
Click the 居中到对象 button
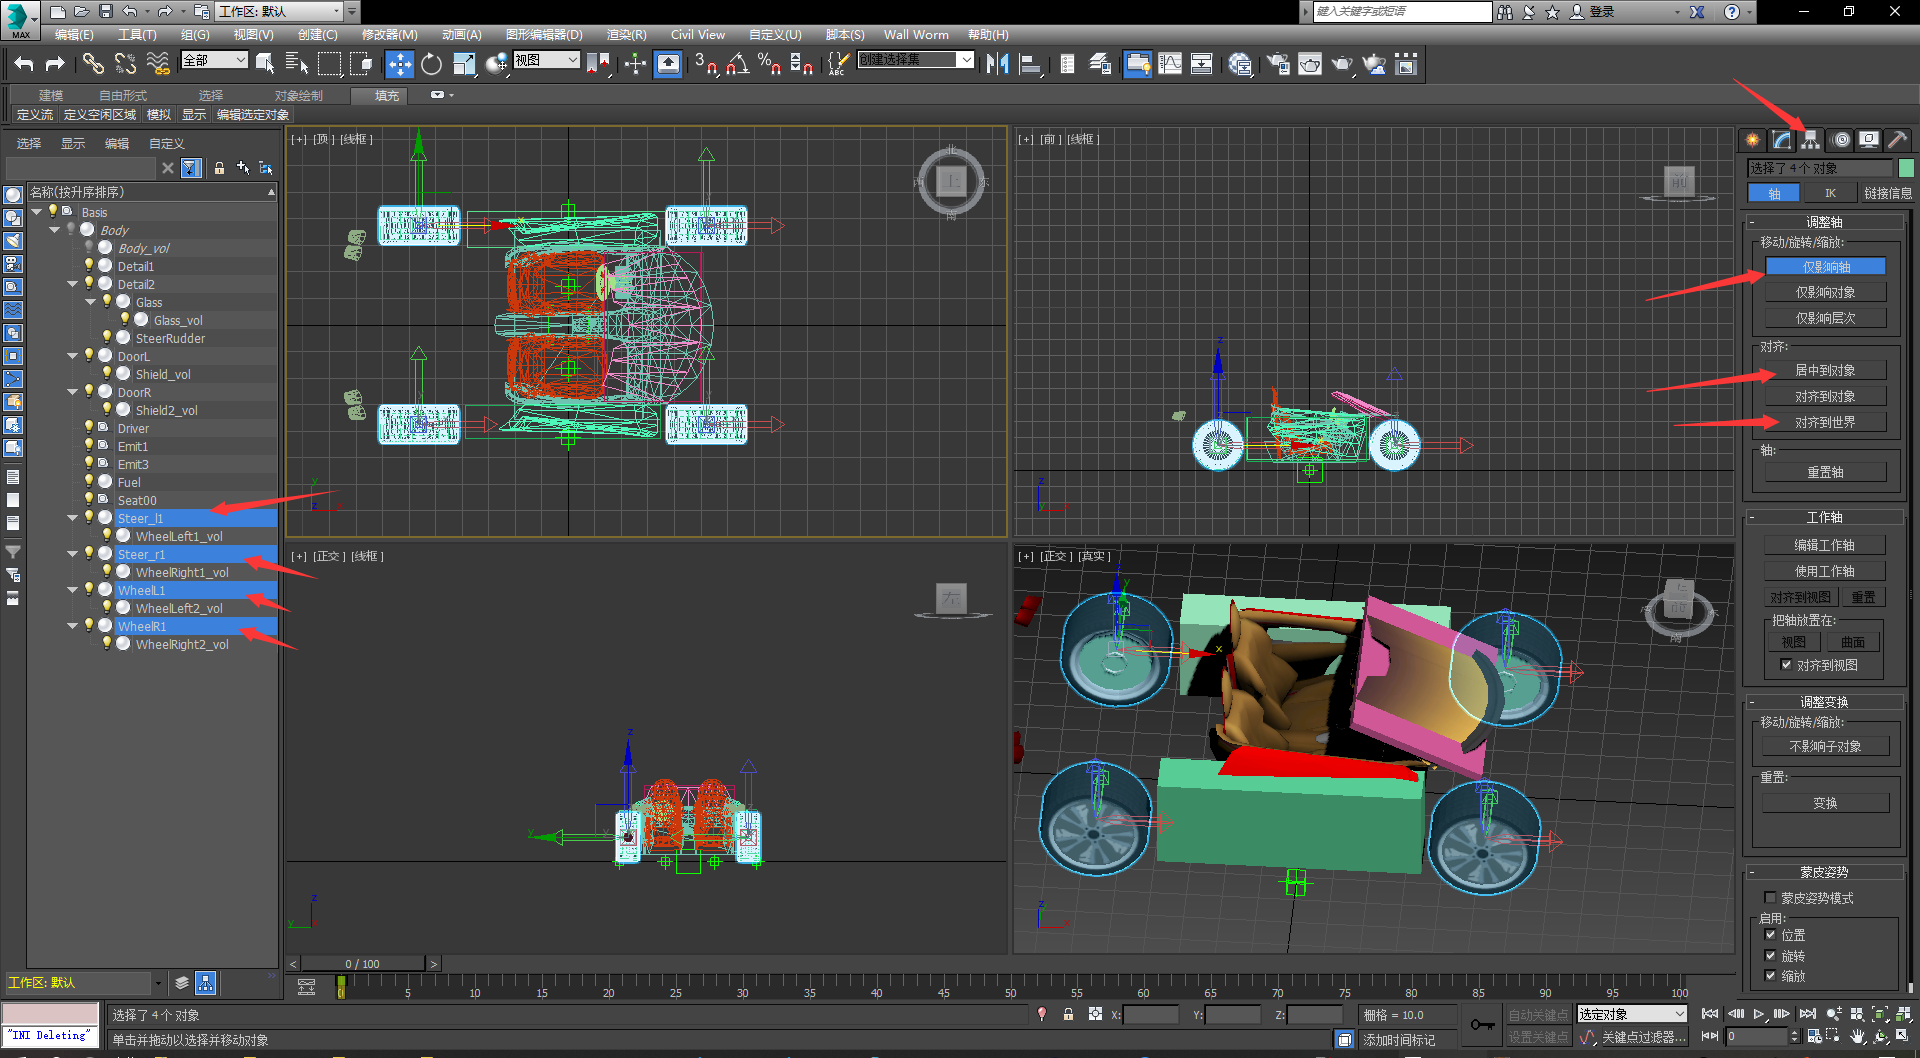pyautogui.click(x=1824, y=371)
